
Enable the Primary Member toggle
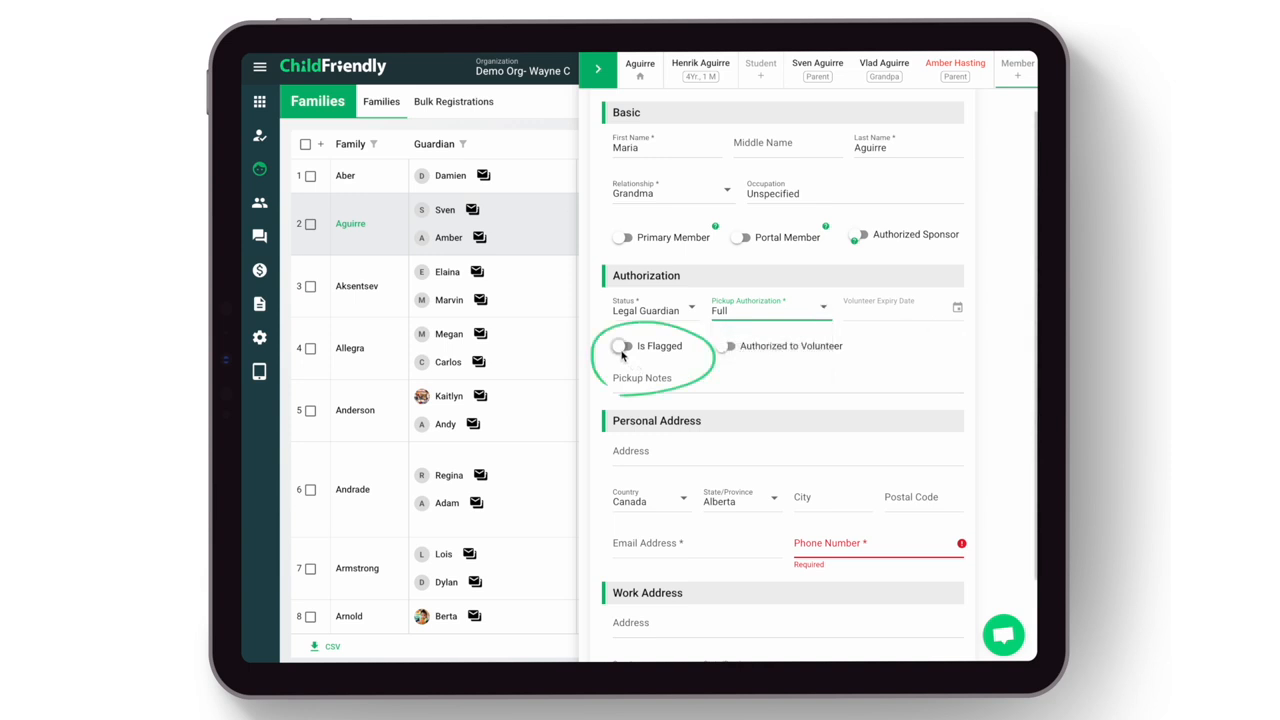tap(623, 238)
